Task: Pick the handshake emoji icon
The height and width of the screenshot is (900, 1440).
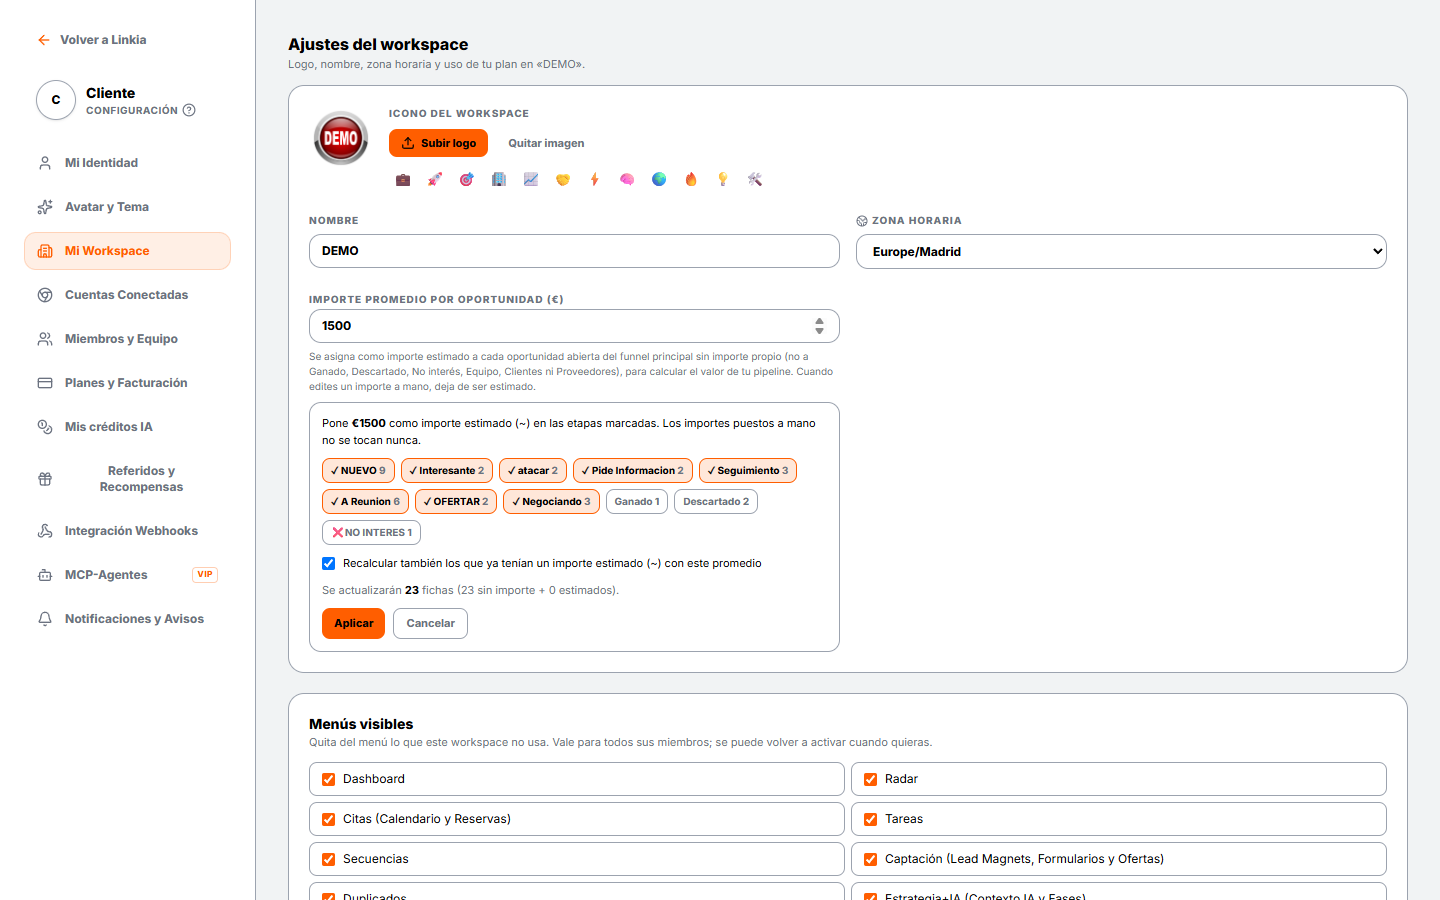Action: tap(563, 180)
